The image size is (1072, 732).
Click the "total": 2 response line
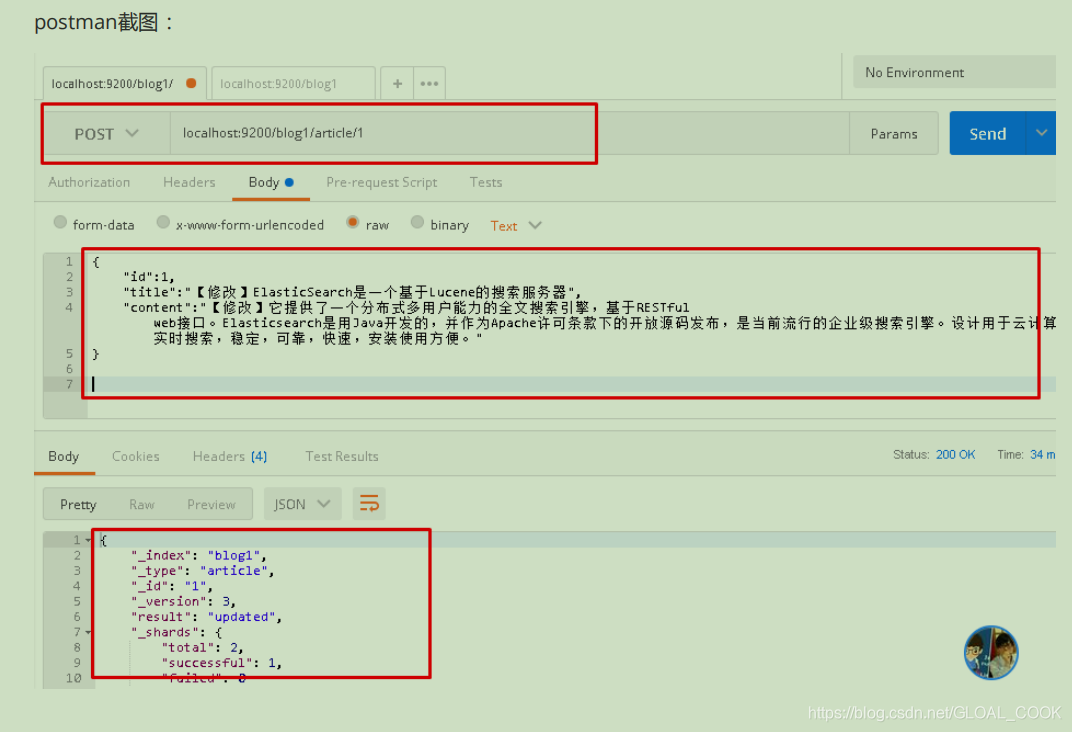[x=202, y=647]
